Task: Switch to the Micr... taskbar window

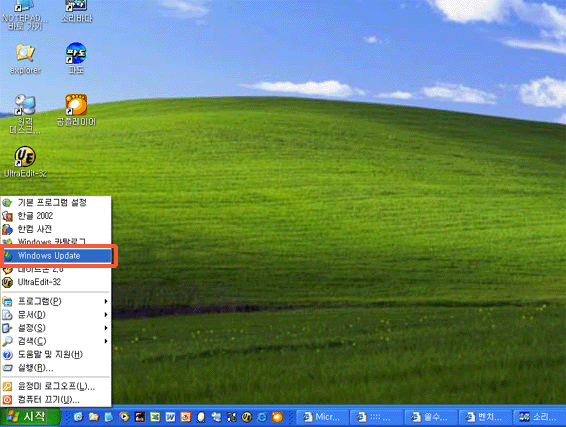Action: [x=322, y=417]
